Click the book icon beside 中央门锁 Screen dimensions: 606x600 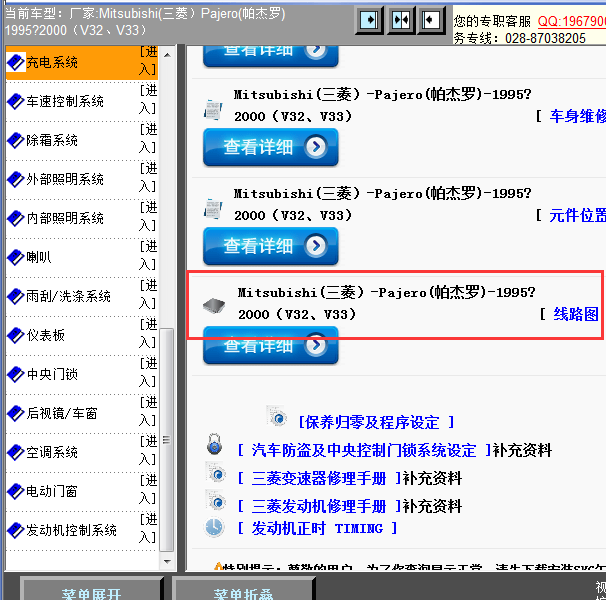pos(15,375)
